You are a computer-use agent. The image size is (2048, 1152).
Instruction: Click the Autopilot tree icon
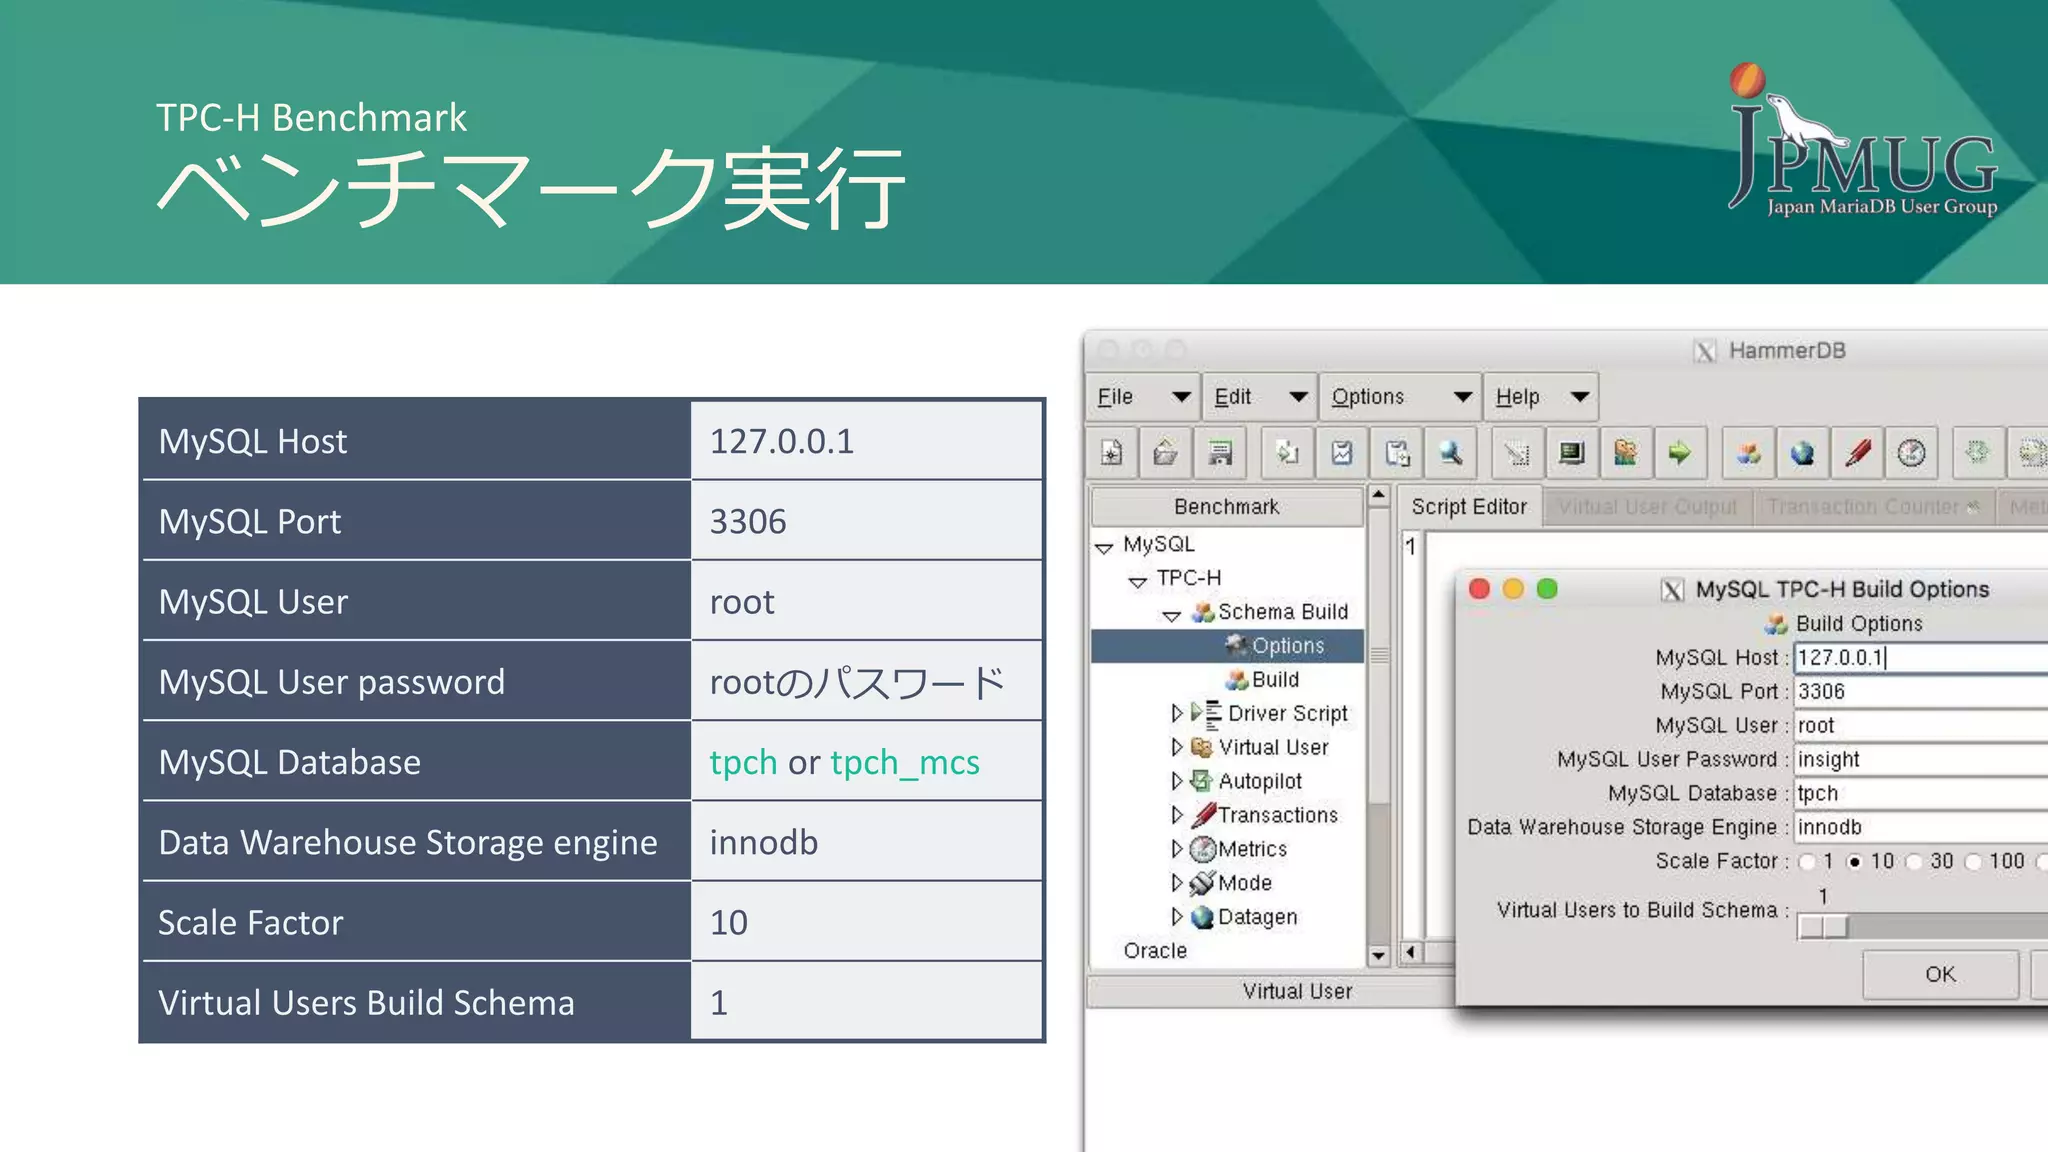coord(1202,781)
